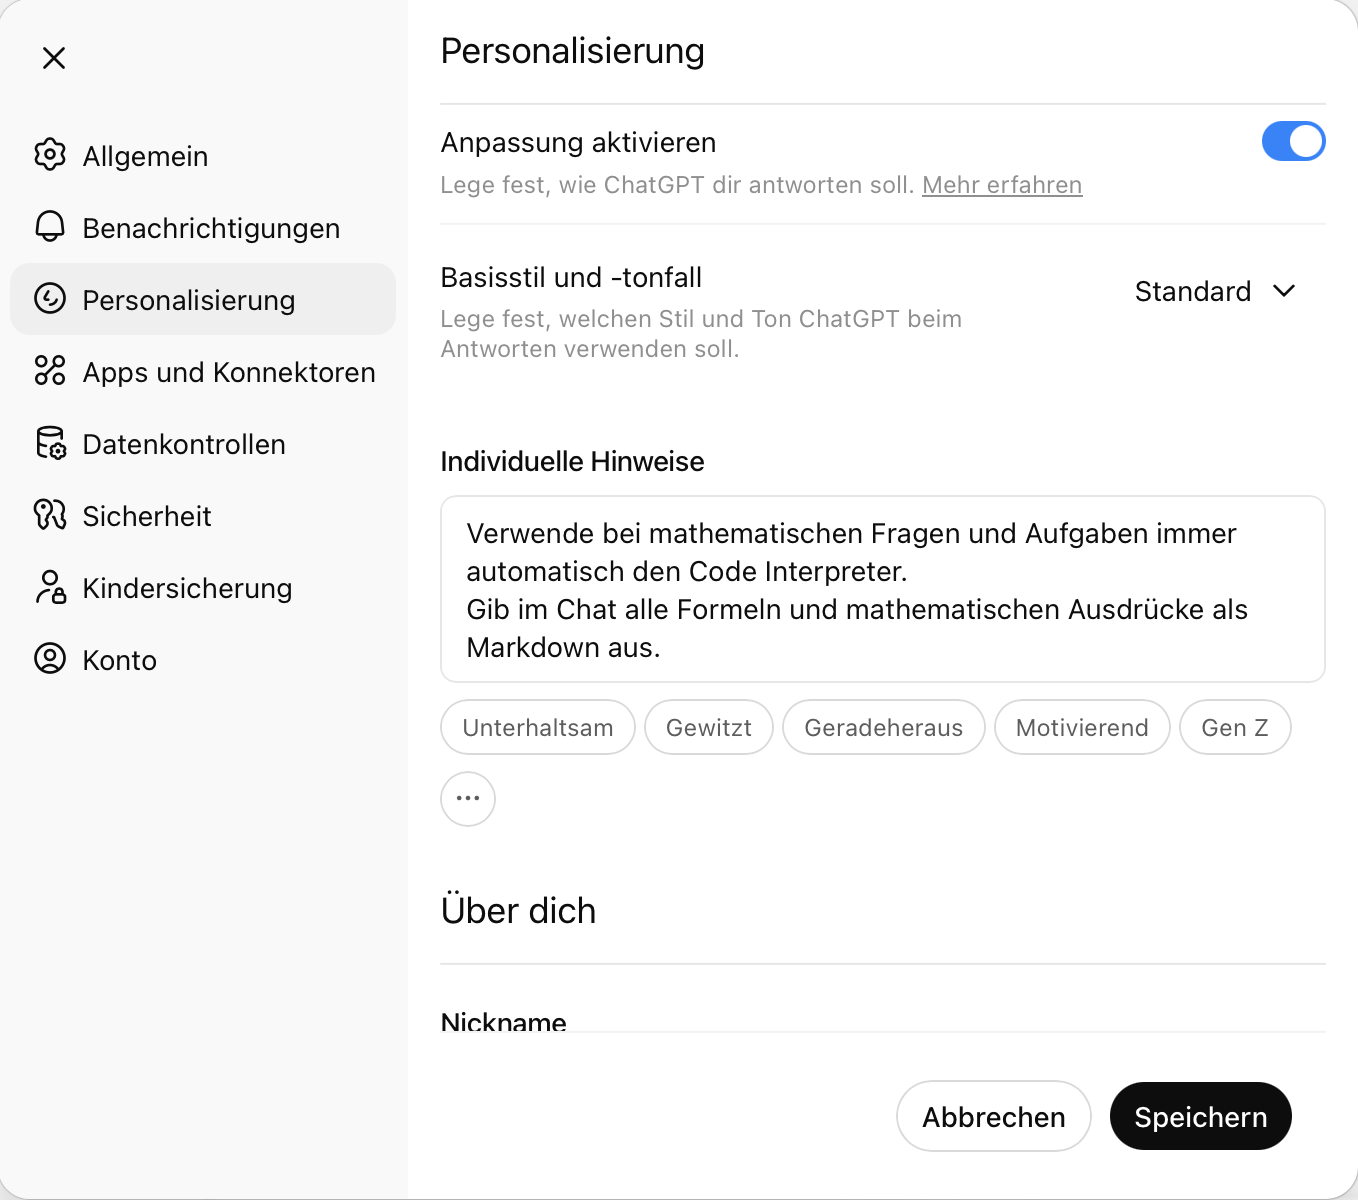Viewport: 1358px width, 1200px height.
Task: Open Kindersicherung via the person icon
Action: (50, 588)
